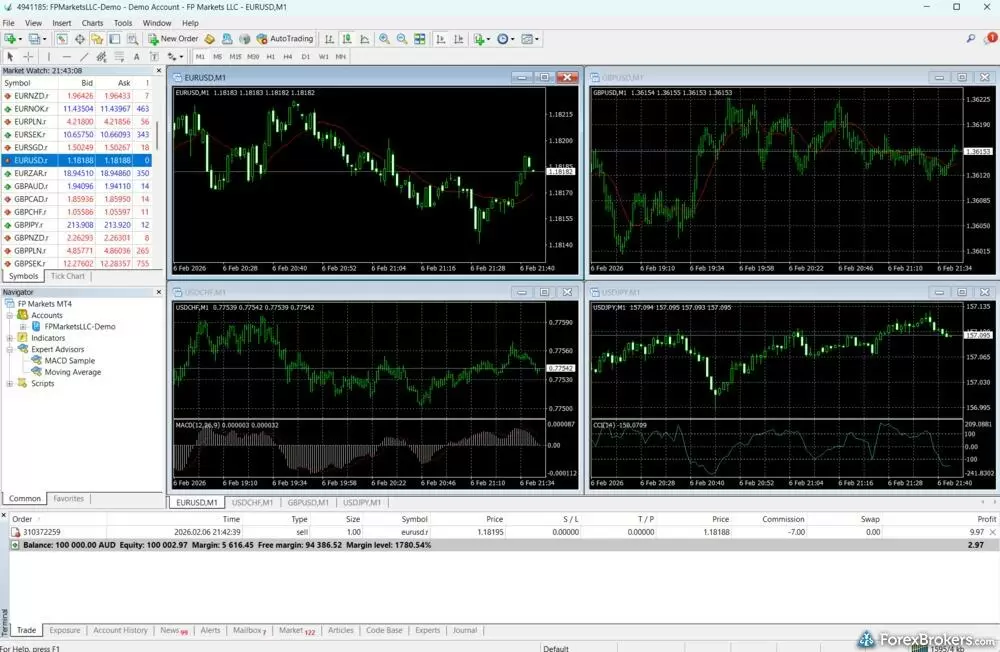Switch to the Mailbox terminal tab
Image resolution: width=1000 pixels, height=652 pixels.
(247, 630)
